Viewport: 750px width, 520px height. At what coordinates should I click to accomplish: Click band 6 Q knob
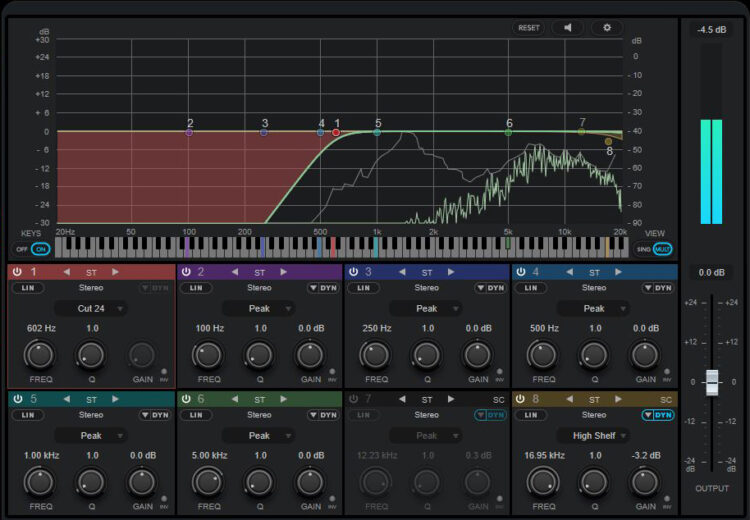(259, 483)
